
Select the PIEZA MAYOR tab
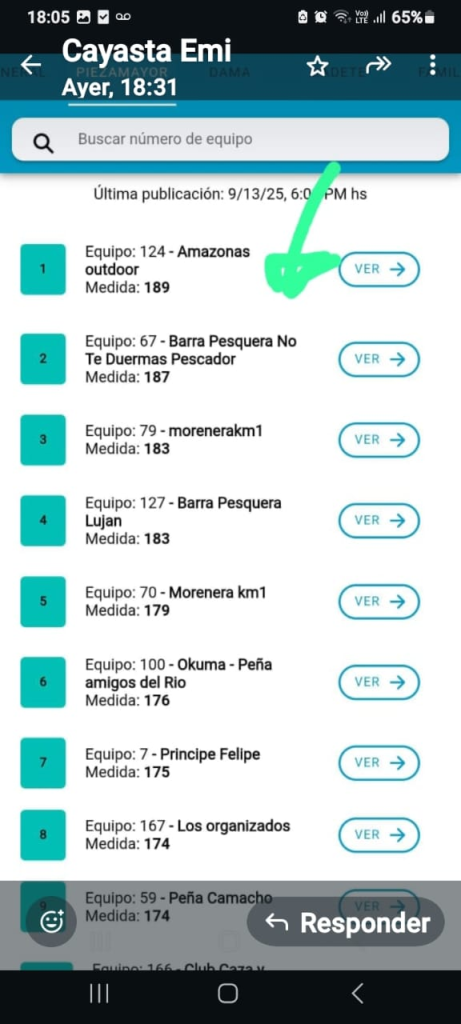point(122,72)
